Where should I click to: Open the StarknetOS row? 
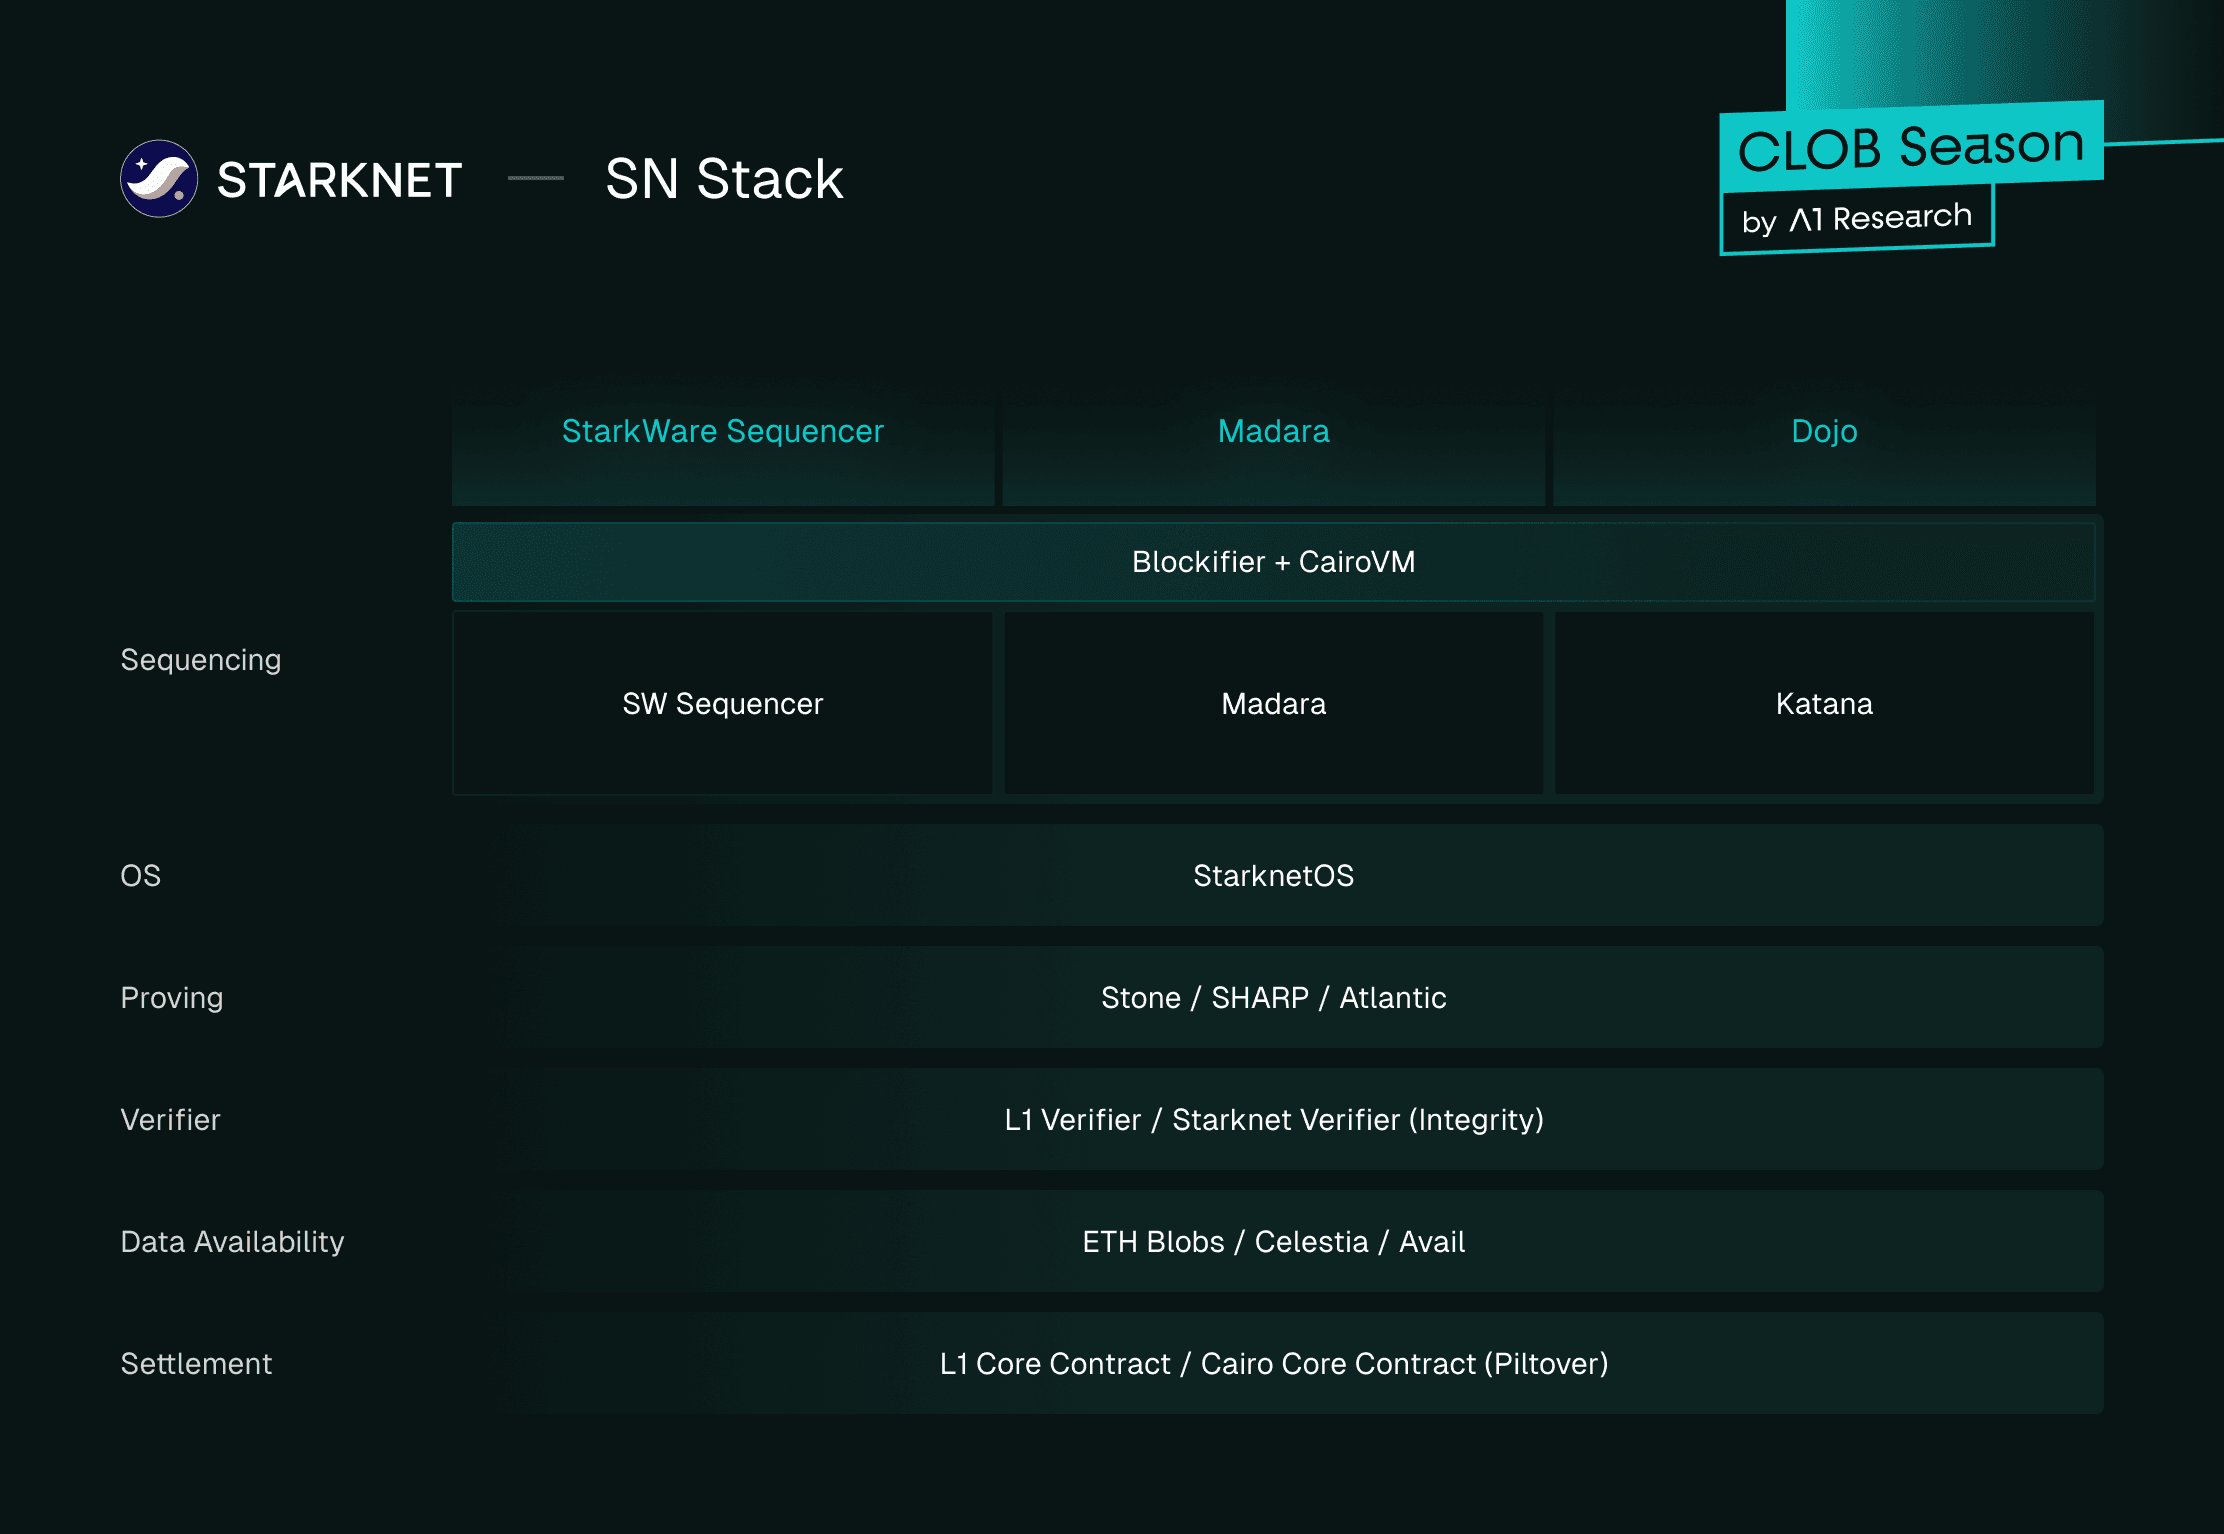pos(1273,875)
